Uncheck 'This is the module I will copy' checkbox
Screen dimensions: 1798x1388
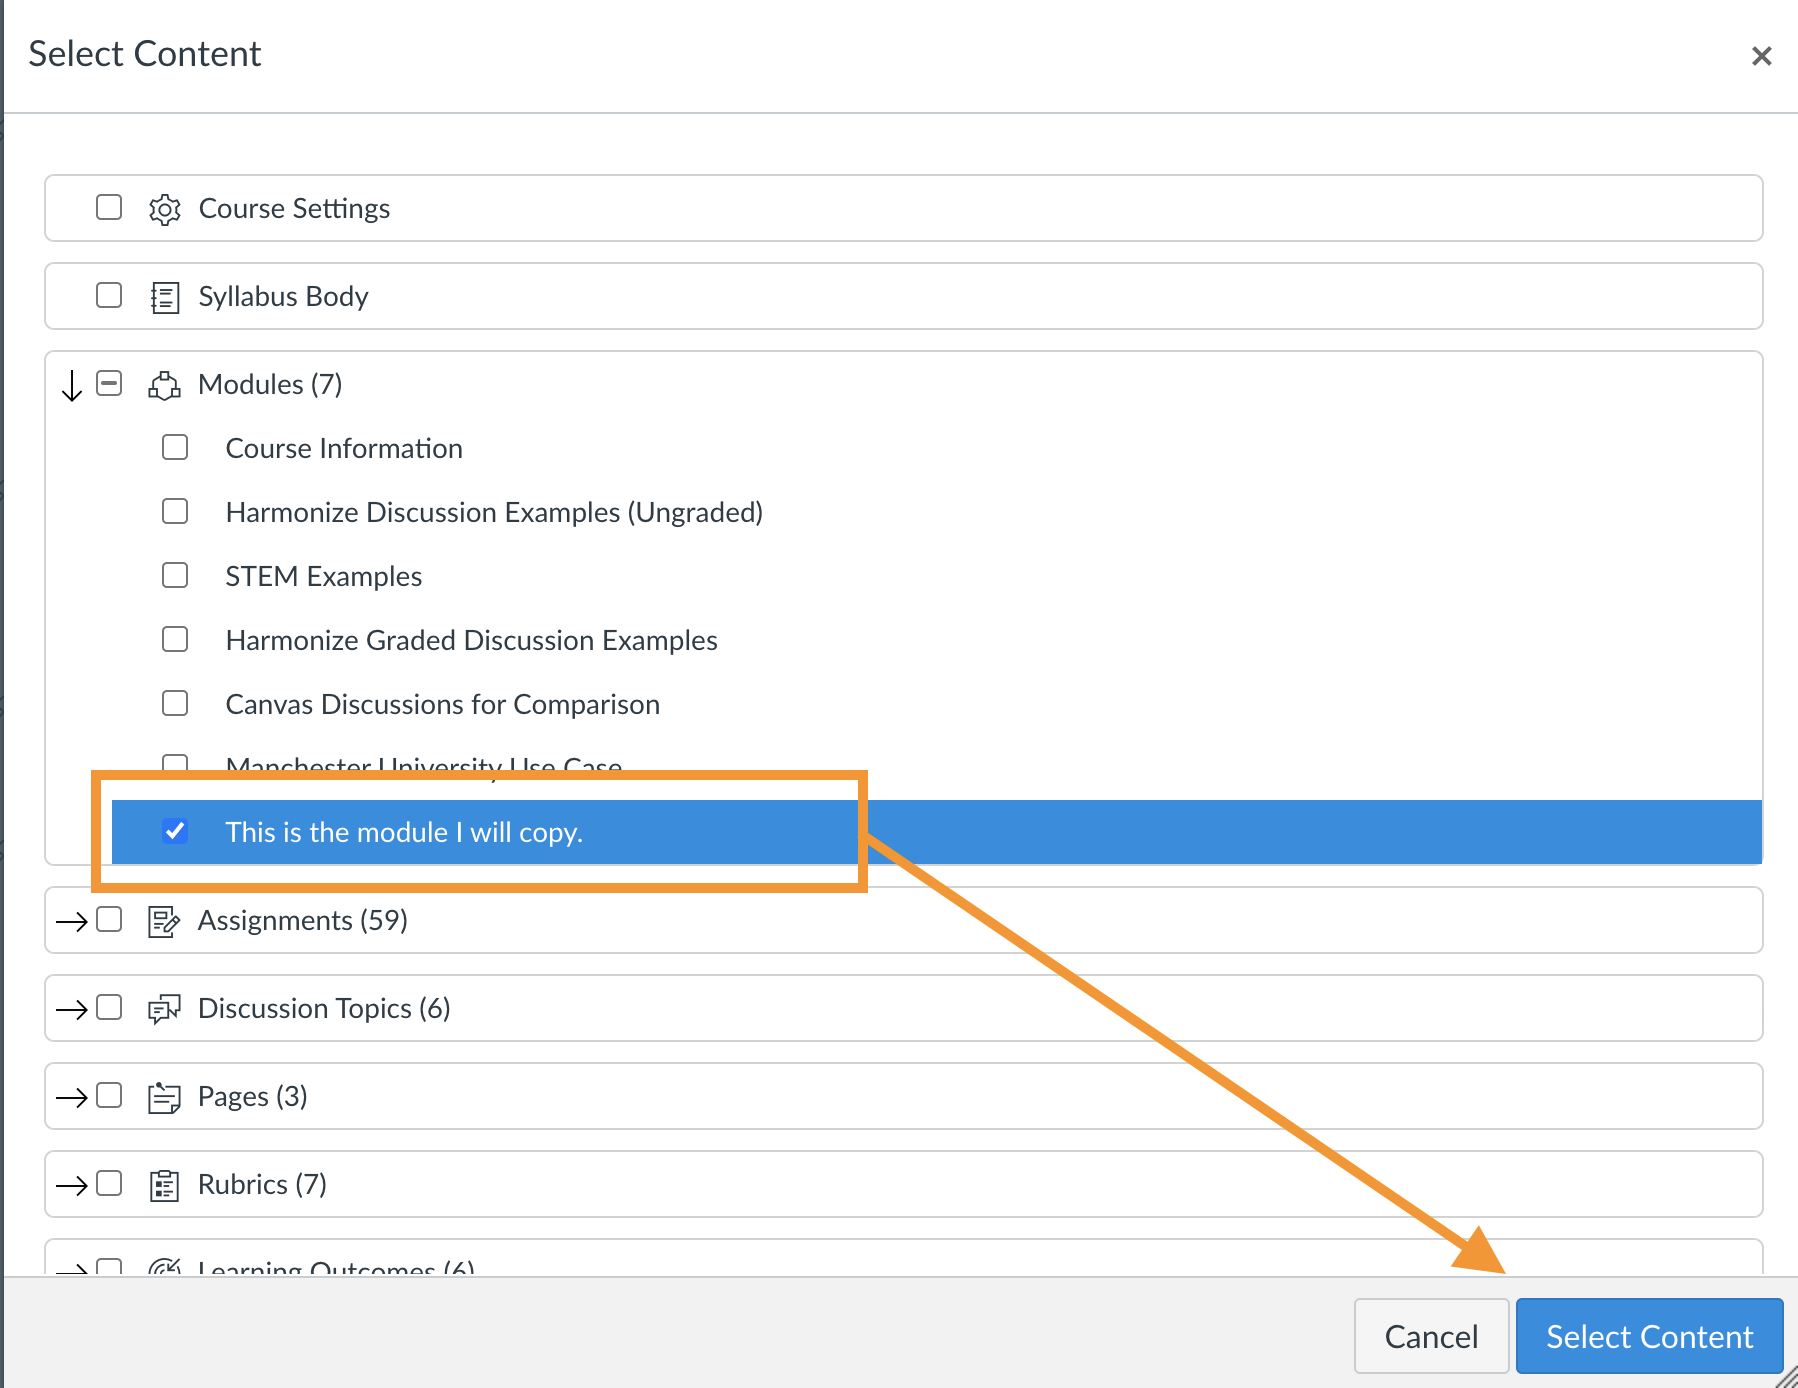175,831
